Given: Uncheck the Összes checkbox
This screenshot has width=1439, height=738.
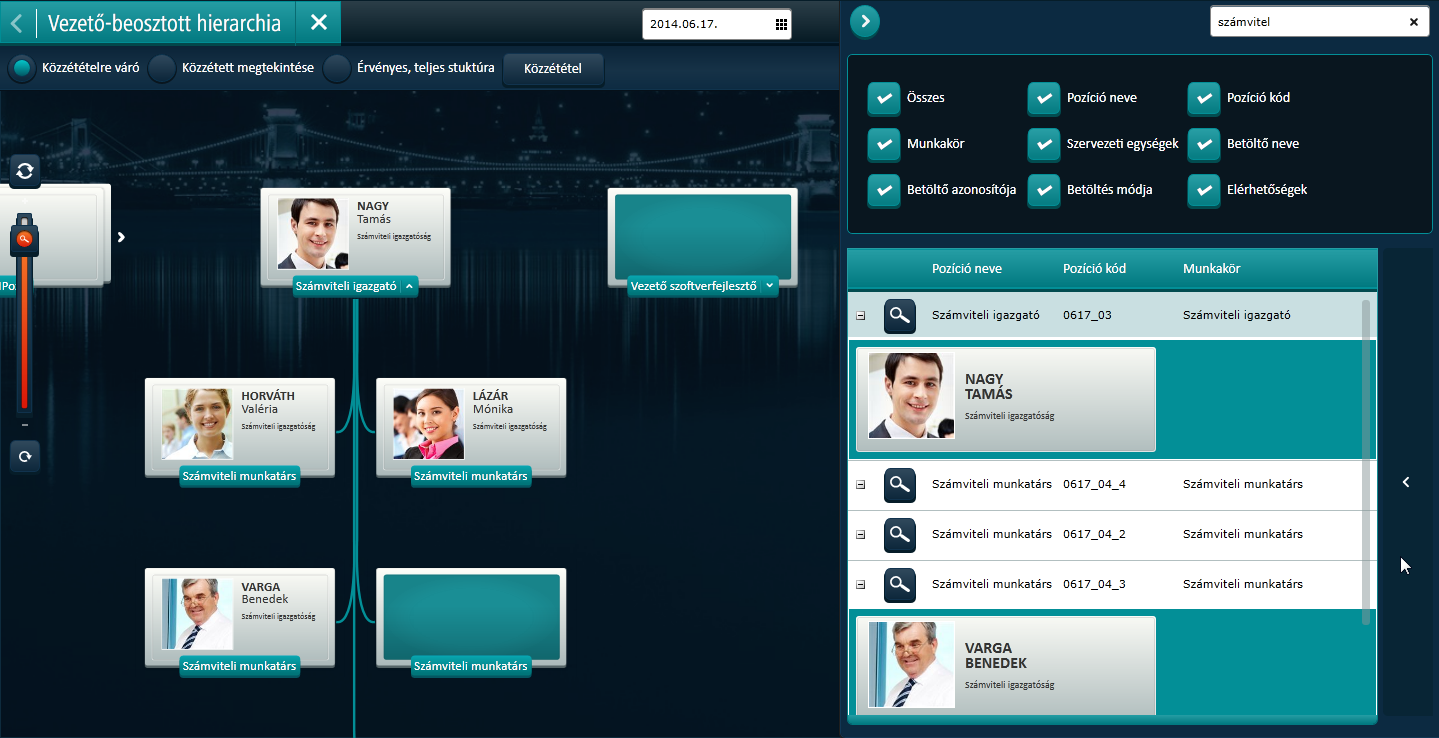Looking at the screenshot, I should pos(884,99).
